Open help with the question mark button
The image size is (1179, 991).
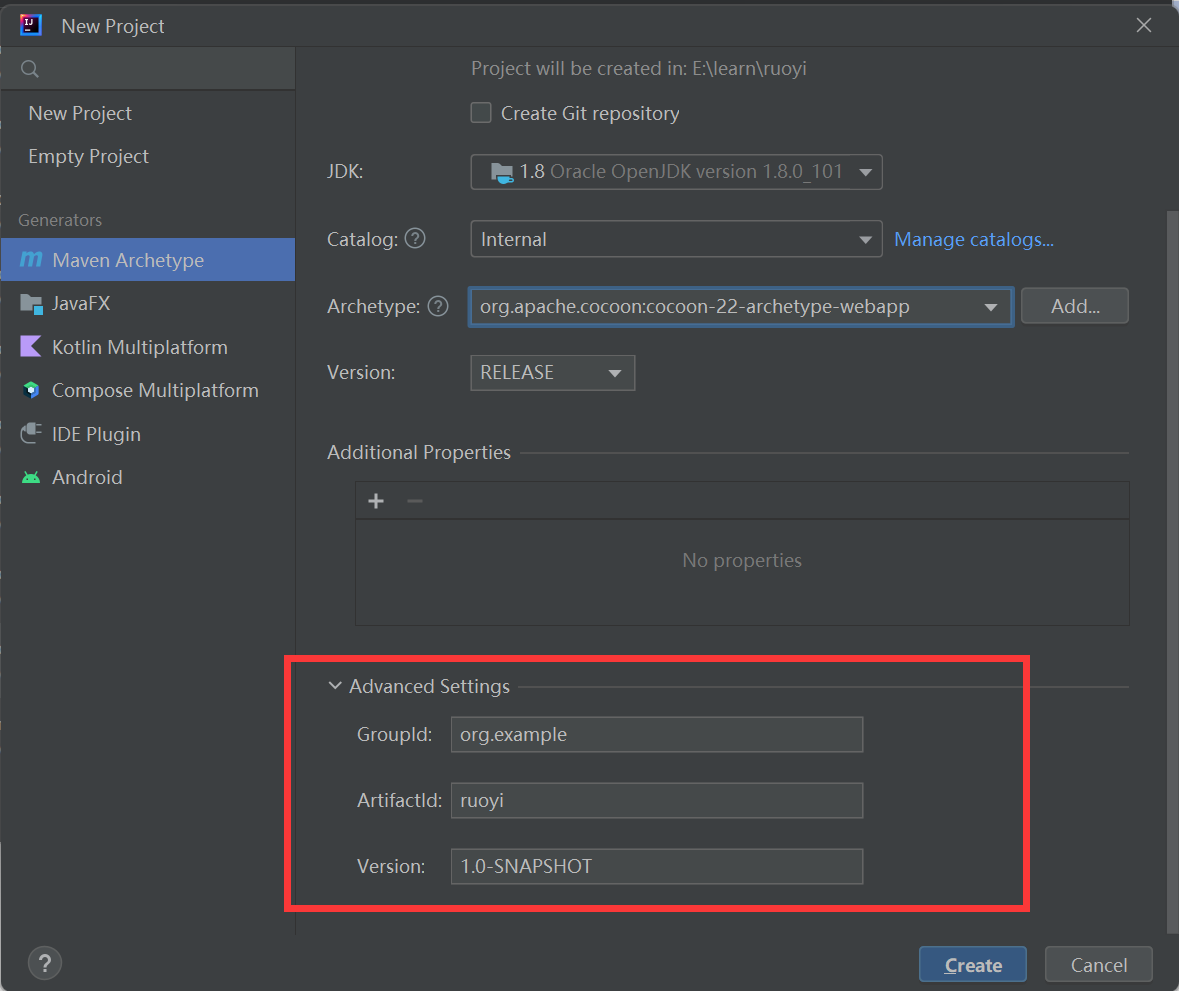[x=45, y=963]
